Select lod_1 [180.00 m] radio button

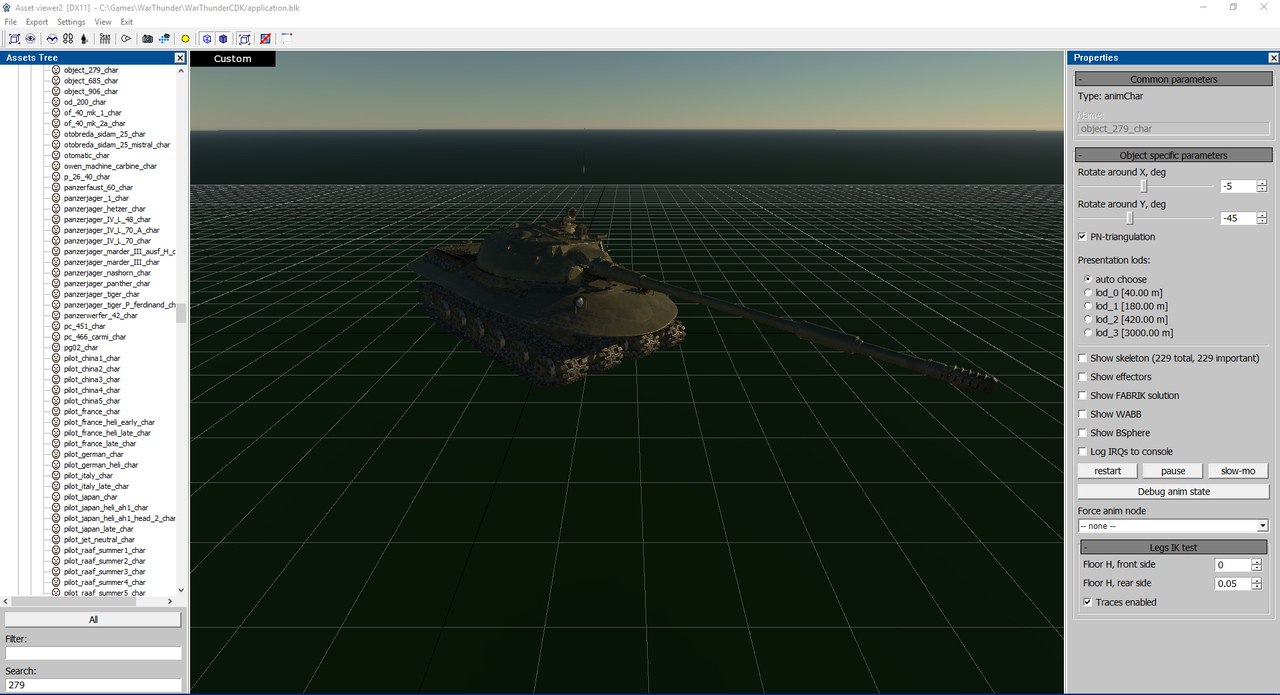(x=1087, y=306)
